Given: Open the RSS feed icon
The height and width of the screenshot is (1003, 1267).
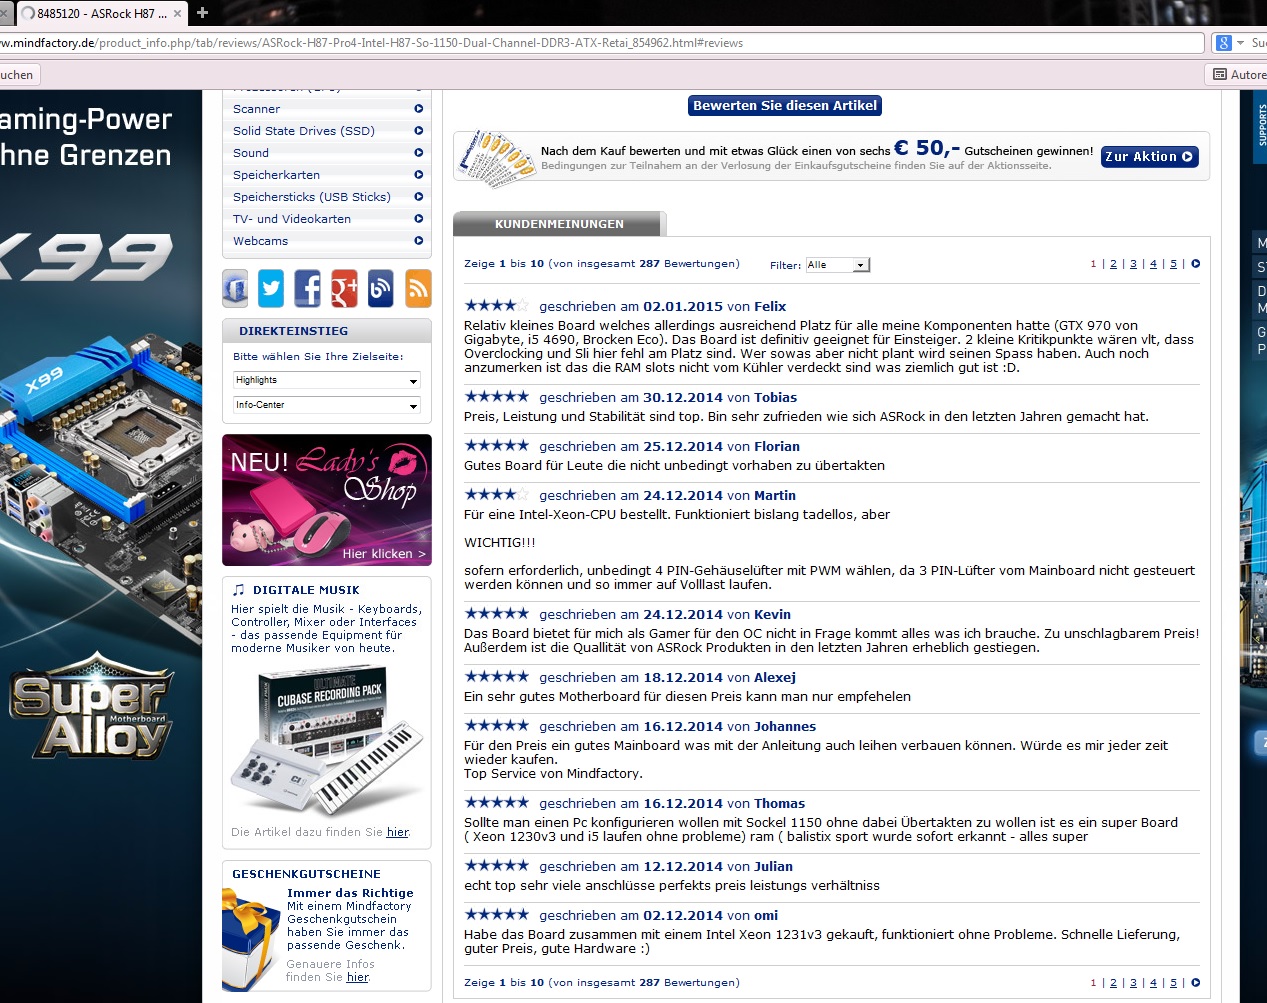Looking at the screenshot, I should [x=418, y=288].
